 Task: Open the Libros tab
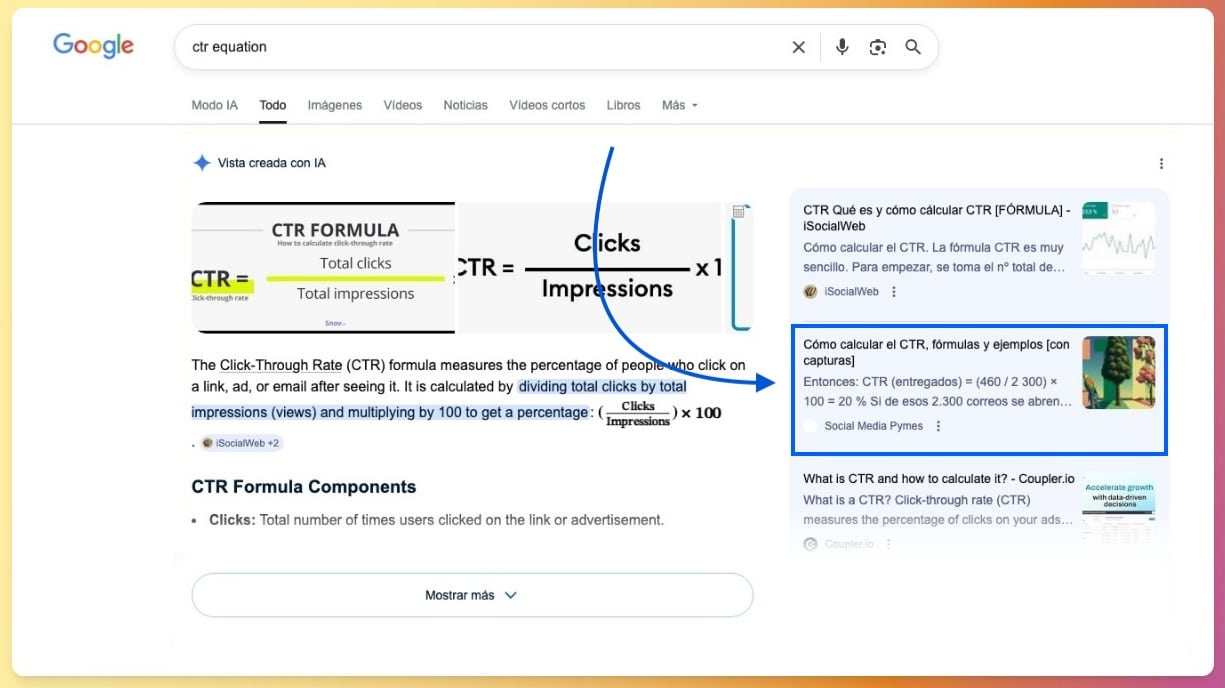coord(623,105)
